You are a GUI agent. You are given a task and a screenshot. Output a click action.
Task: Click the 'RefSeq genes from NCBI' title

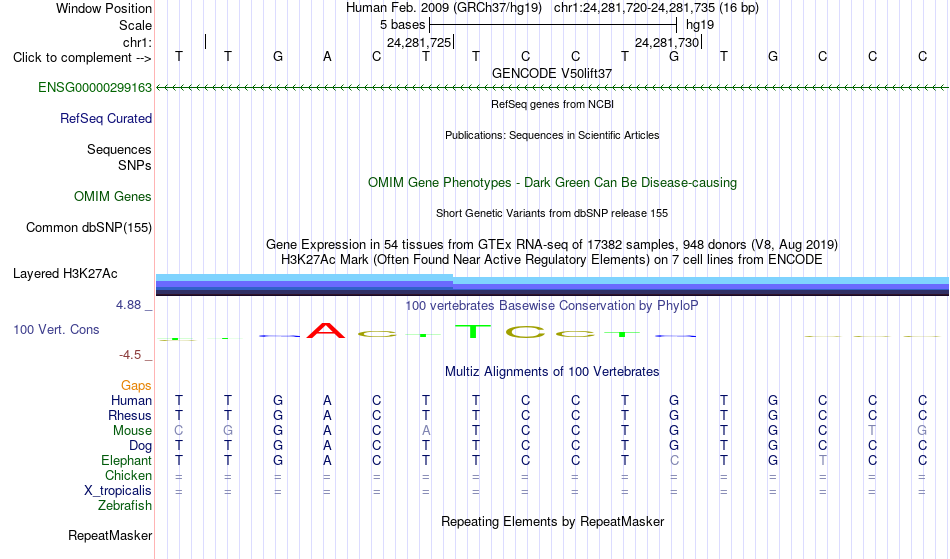click(552, 104)
